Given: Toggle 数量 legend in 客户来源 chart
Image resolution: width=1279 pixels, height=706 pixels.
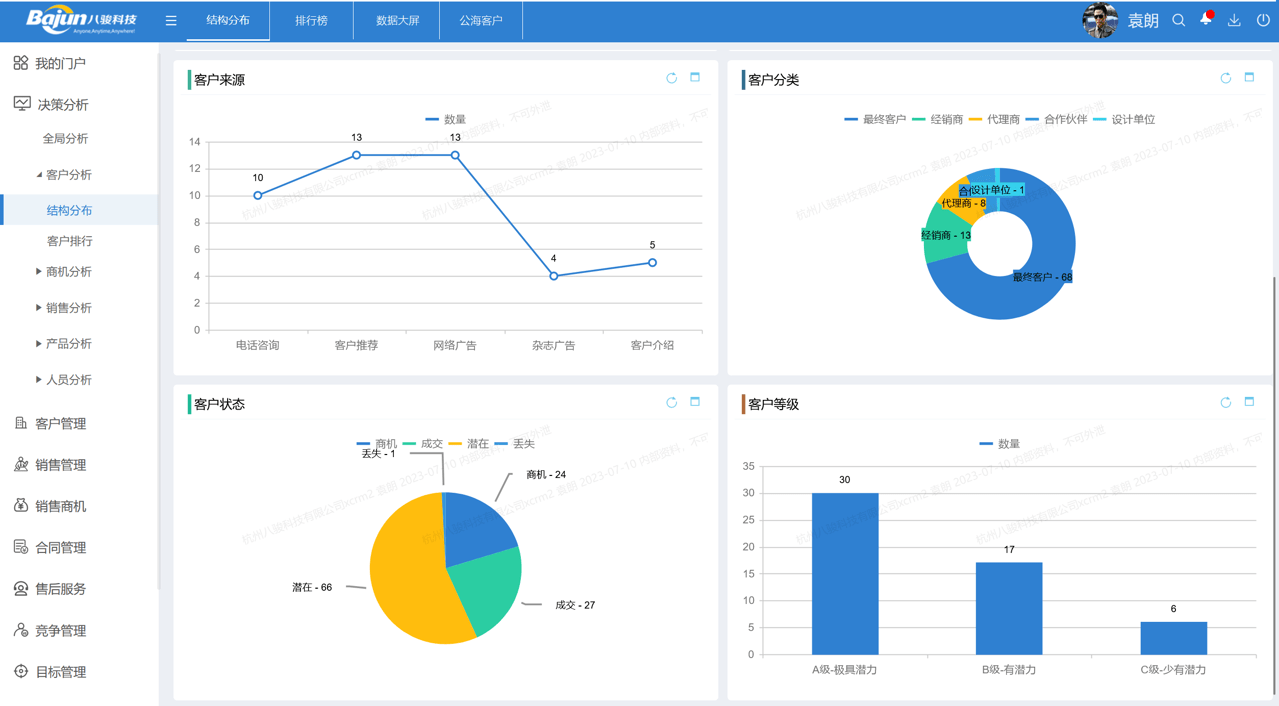Looking at the screenshot, I should 446,119.
